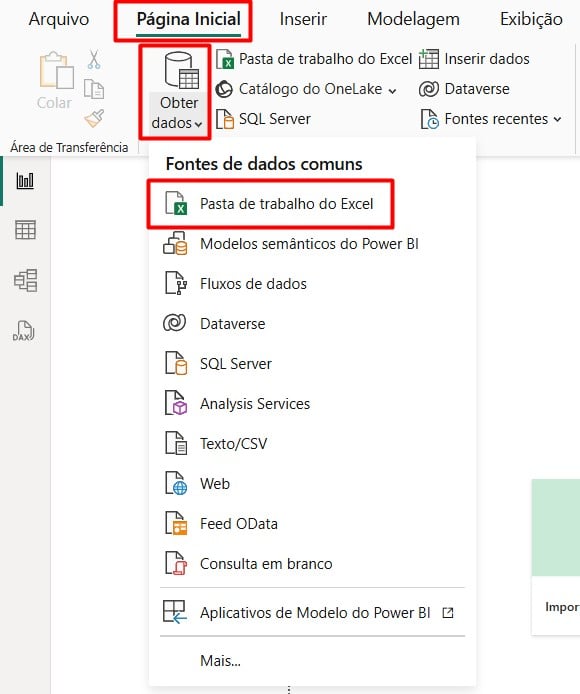The width and height of the screenshot is (580, 694).
Task: Expand the Fontes recentes dropdown arrow
Action: (x=557, y=119)
